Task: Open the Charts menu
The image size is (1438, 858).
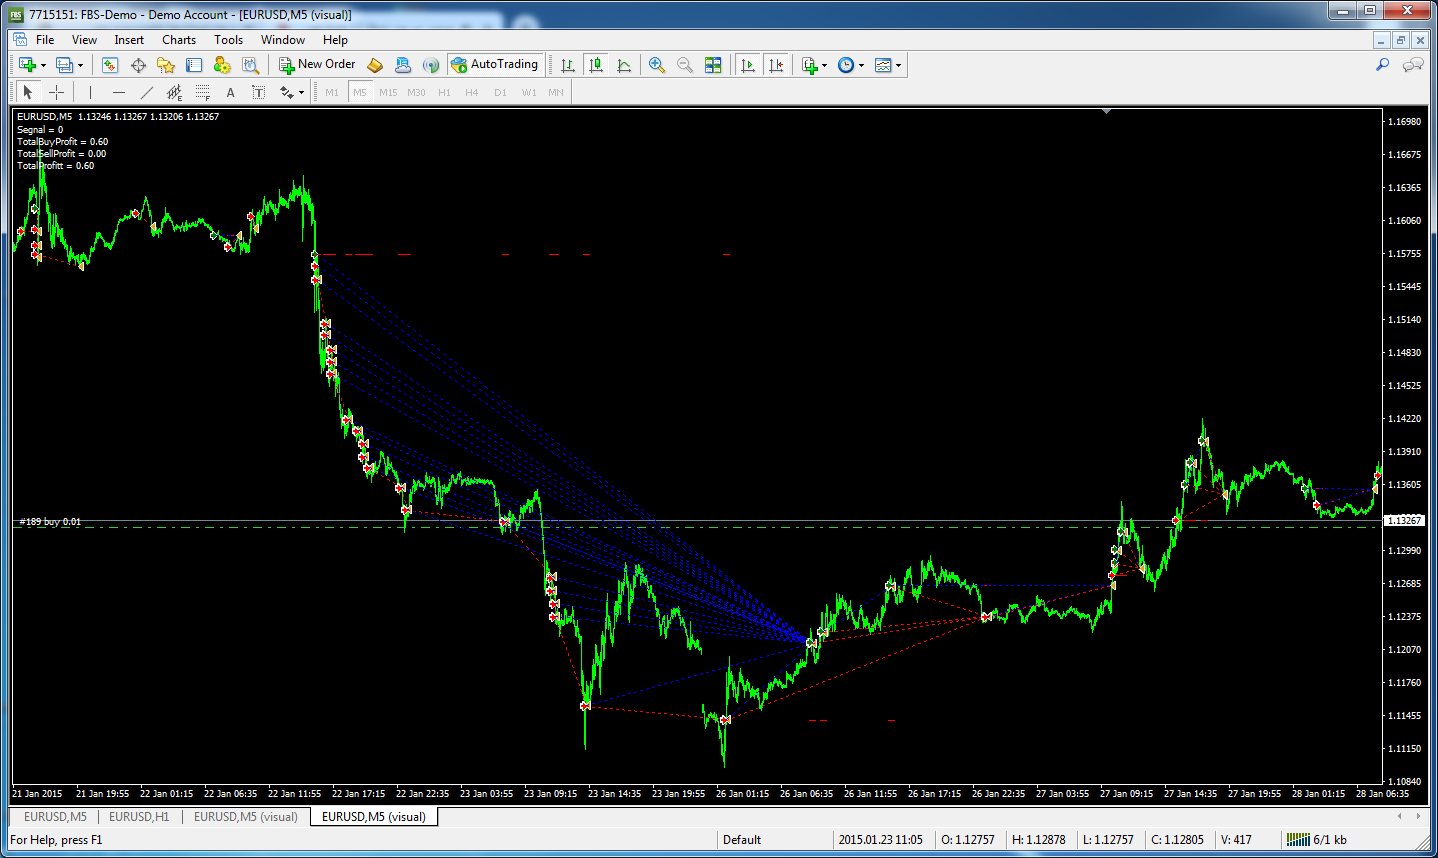Action: 179,40
